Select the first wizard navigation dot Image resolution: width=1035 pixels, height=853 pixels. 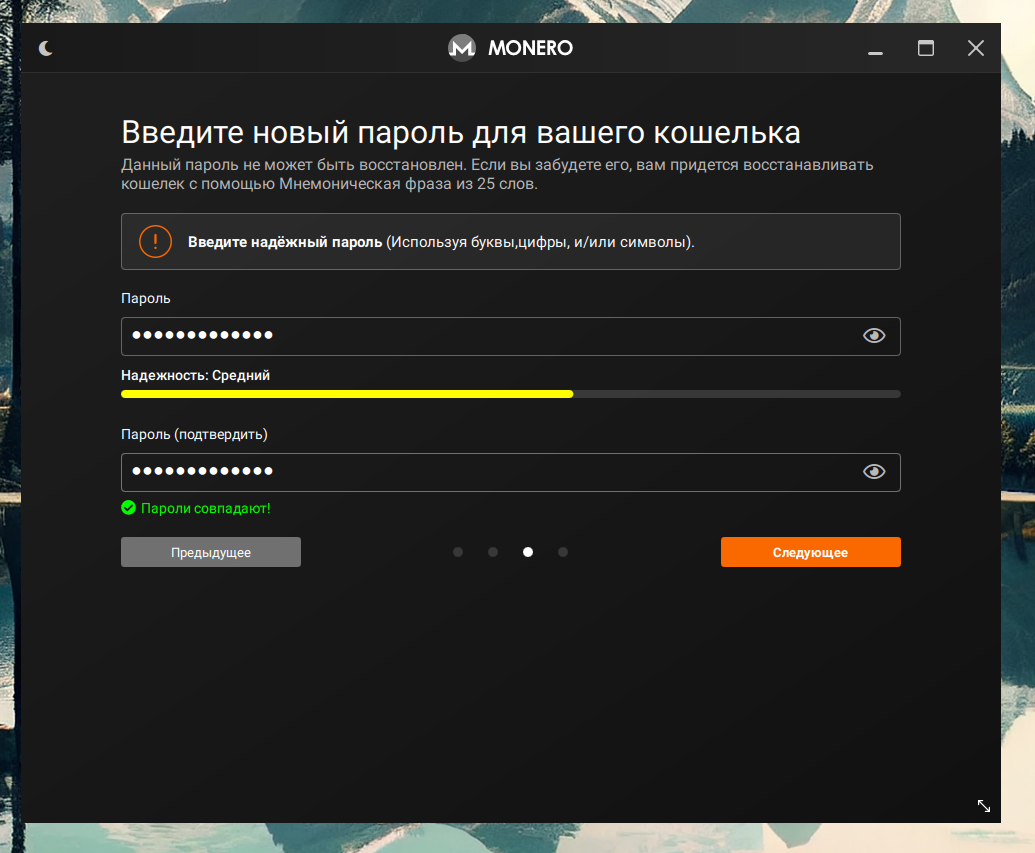click(x=458, y=551)
